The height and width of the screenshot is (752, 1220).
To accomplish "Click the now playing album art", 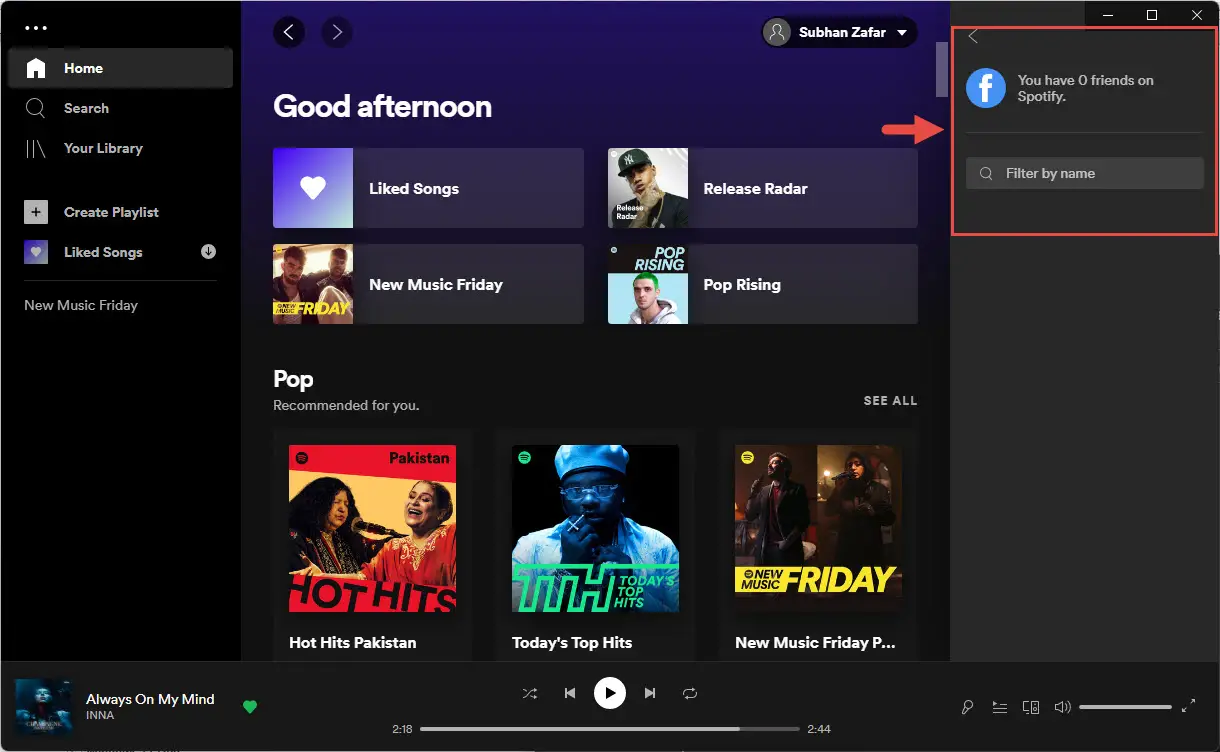I will (x=43, y=707).
